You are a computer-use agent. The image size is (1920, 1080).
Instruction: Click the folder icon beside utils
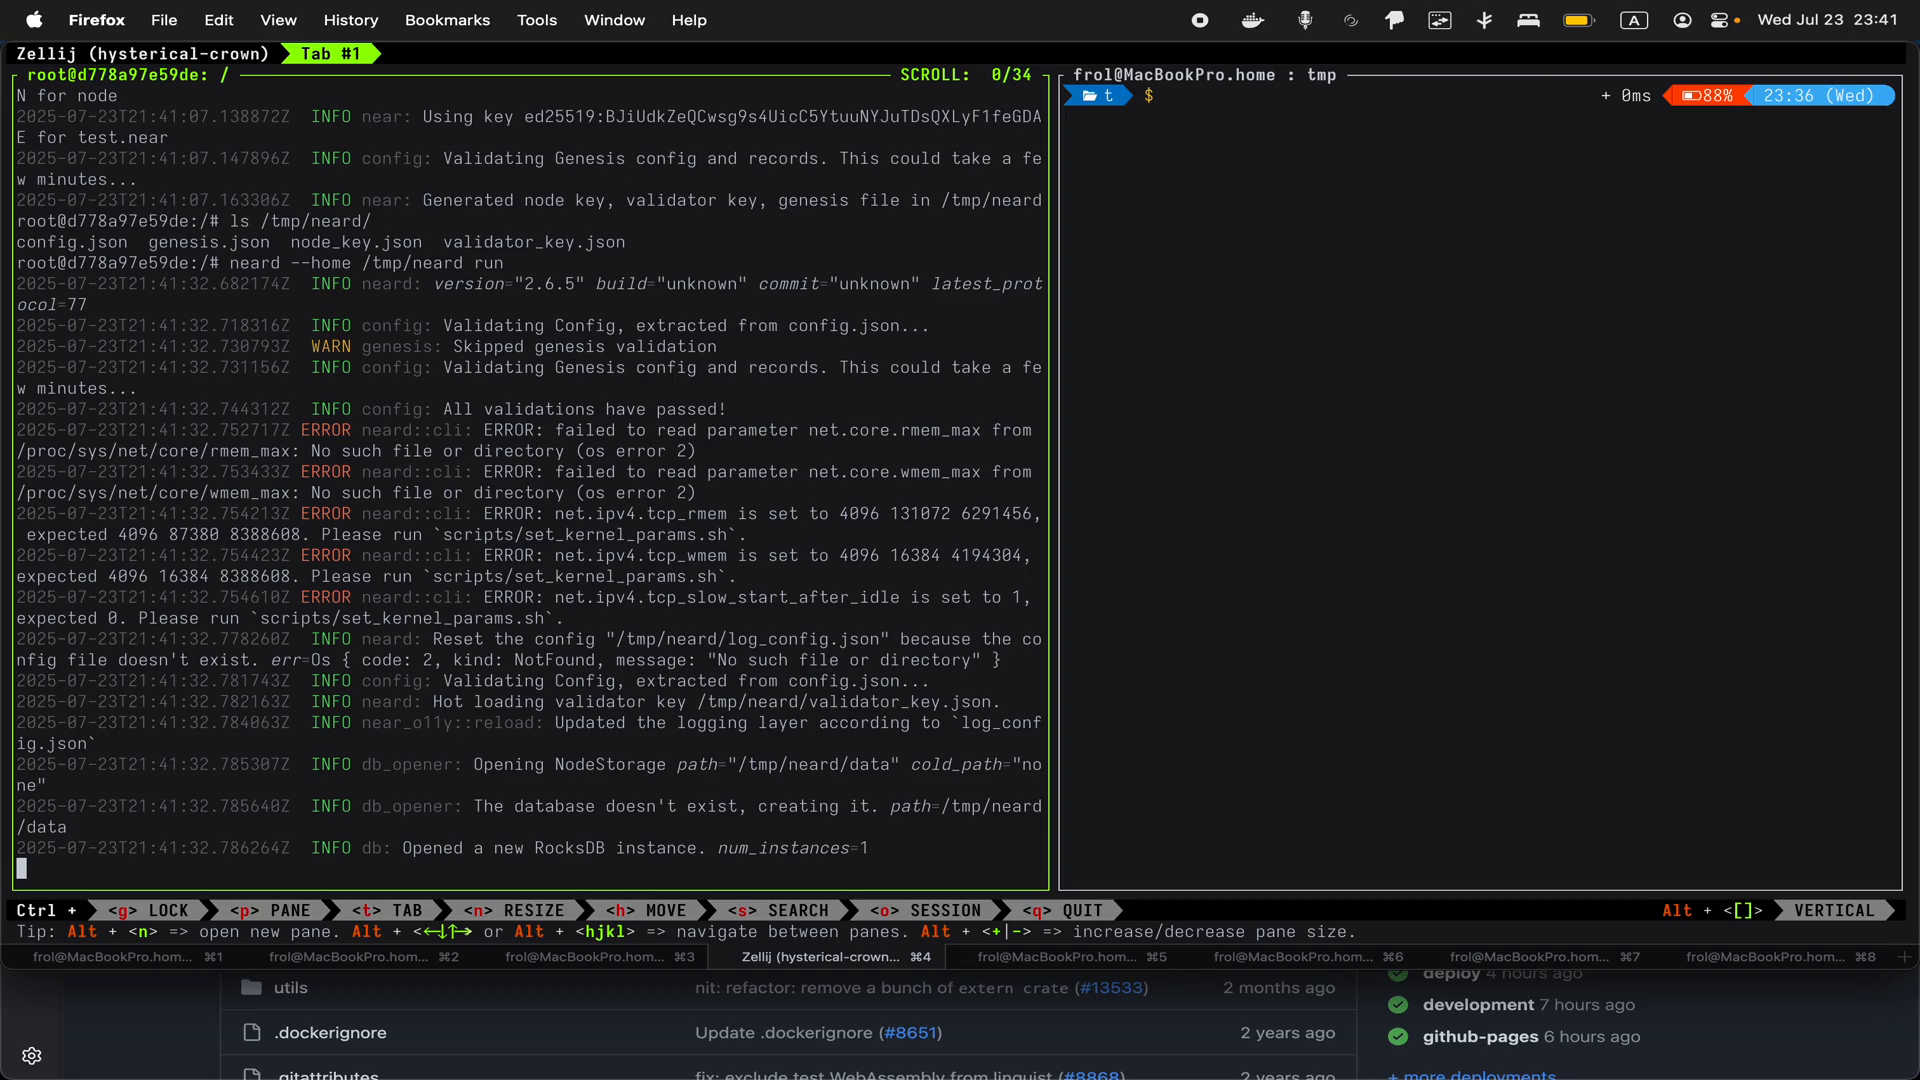251,988
